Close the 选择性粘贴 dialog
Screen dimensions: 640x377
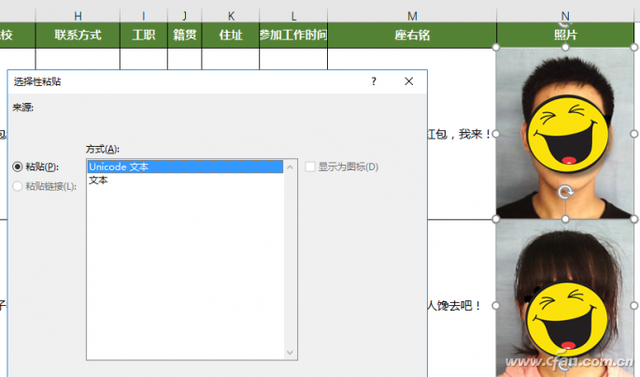(409, 81)
